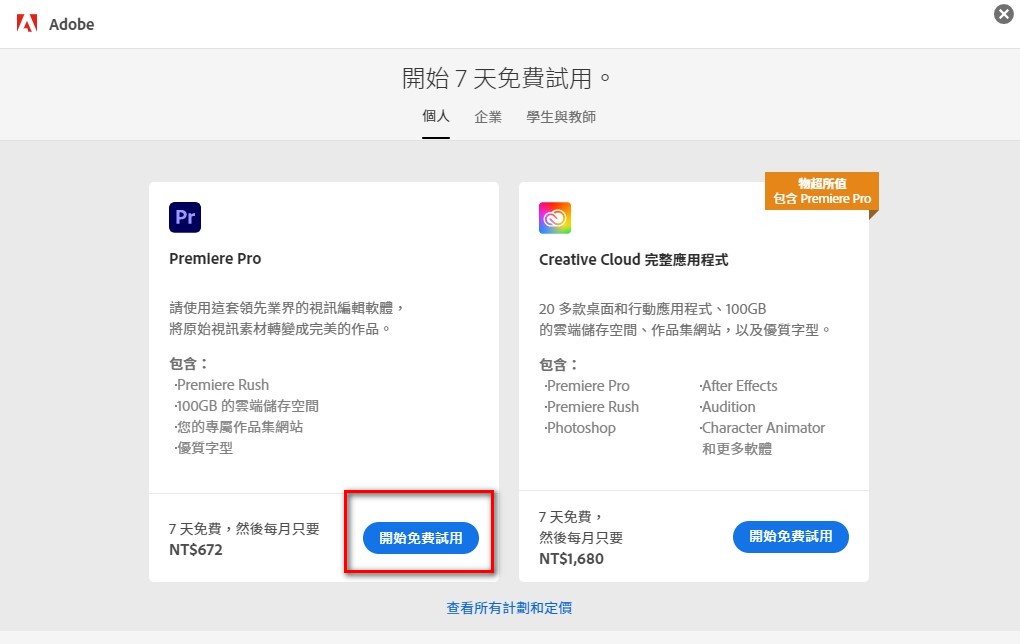
Task: Click the NT$672 price text
Action: pyautogui.click(x=196, y=550)
